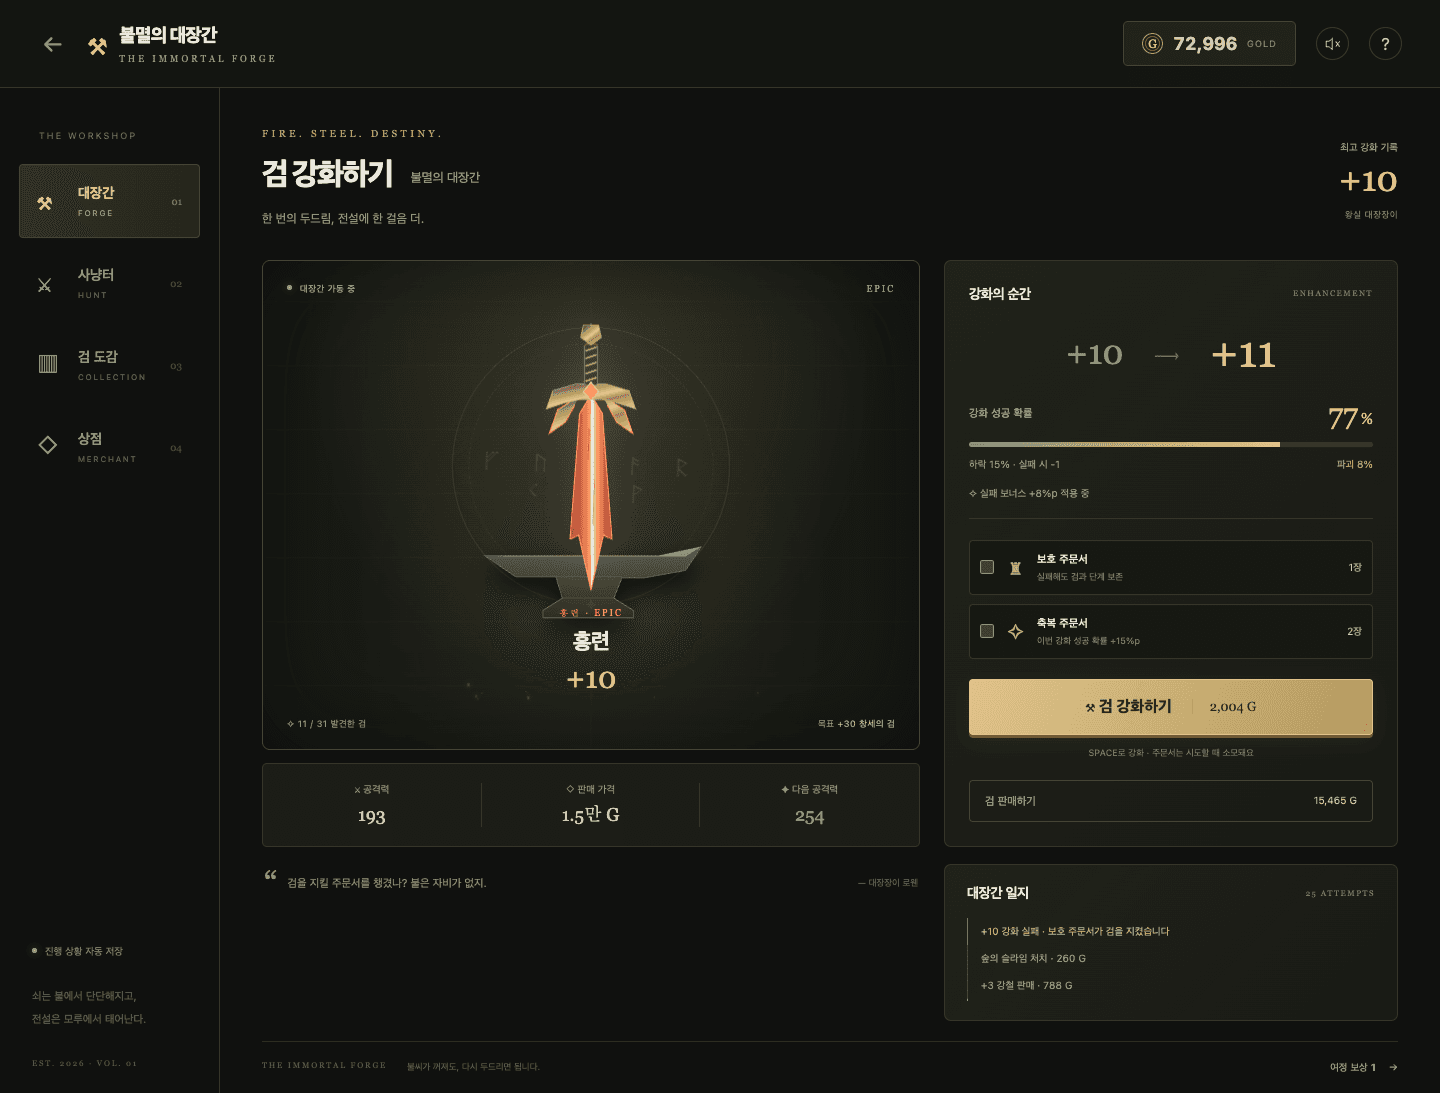Enable the 보호 주문서 checkbox
The image size is (1440, 1093).
tap(987, 567)
